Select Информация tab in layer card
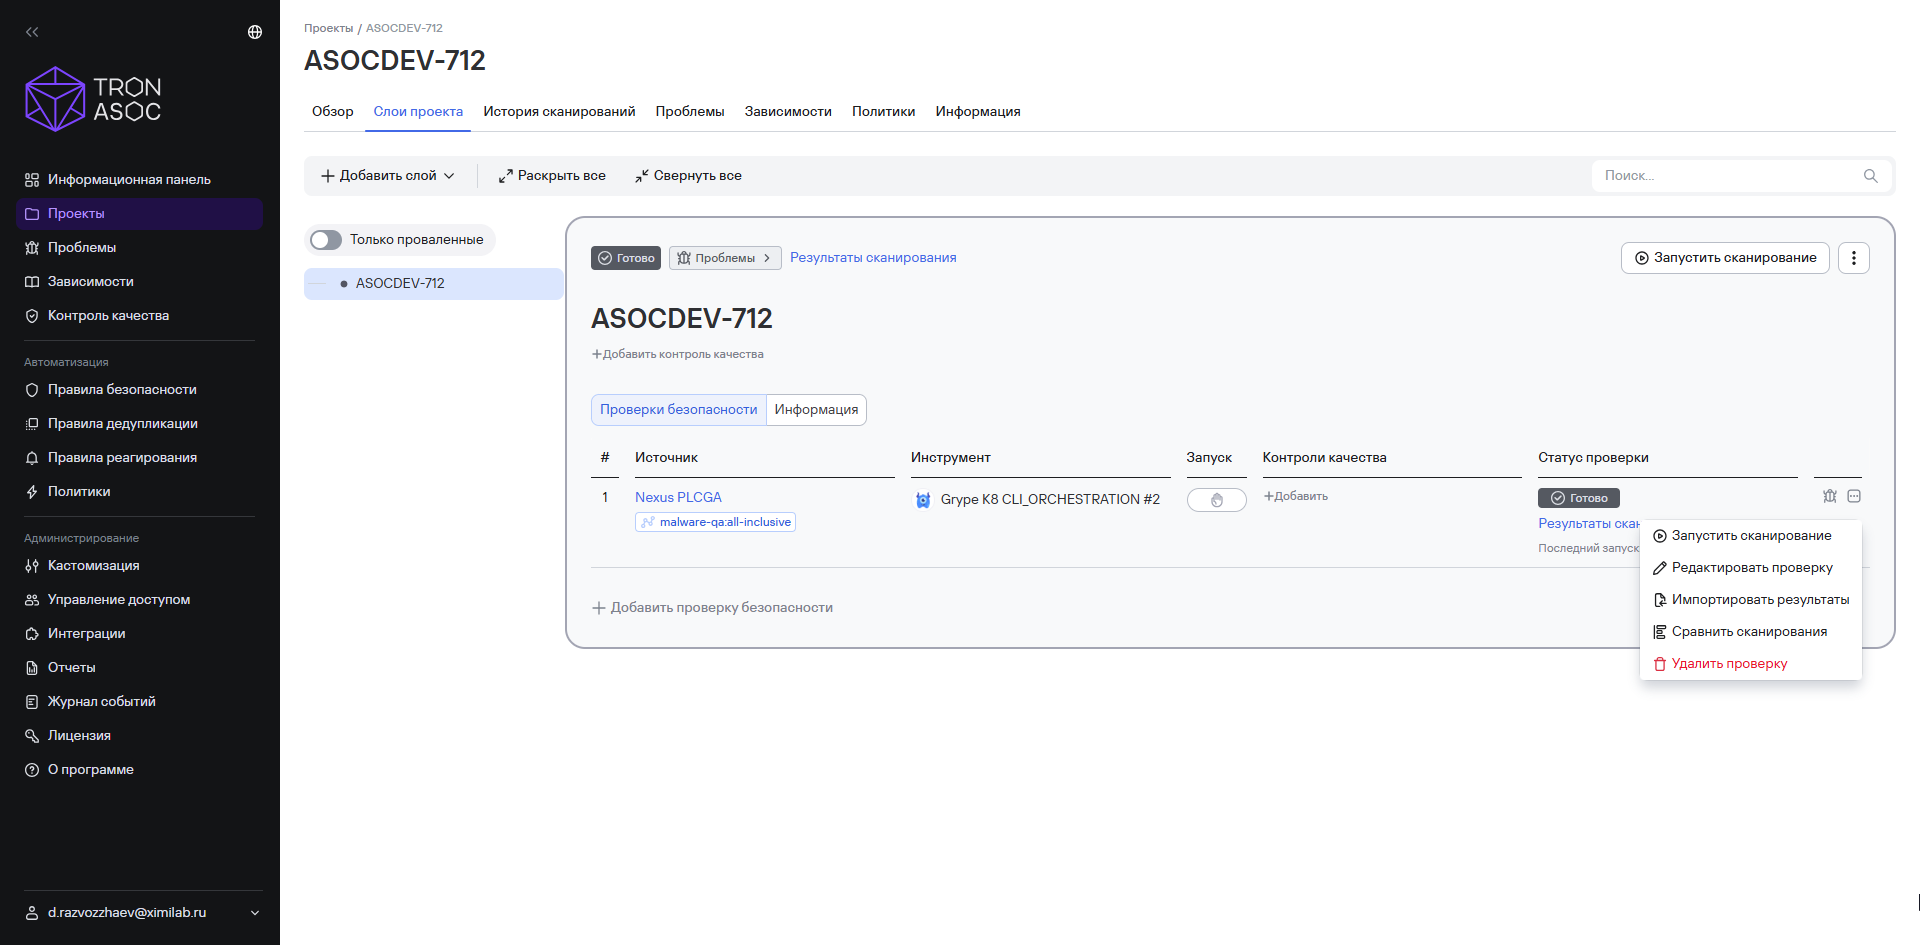This screenshot has height=945, width=1920. [816, 409]
